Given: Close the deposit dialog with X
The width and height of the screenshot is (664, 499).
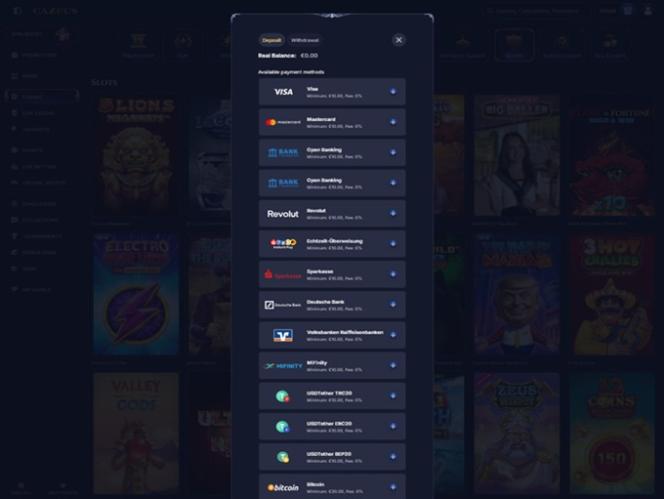Looking at the screenshot, I should click(x=398, y=40).
